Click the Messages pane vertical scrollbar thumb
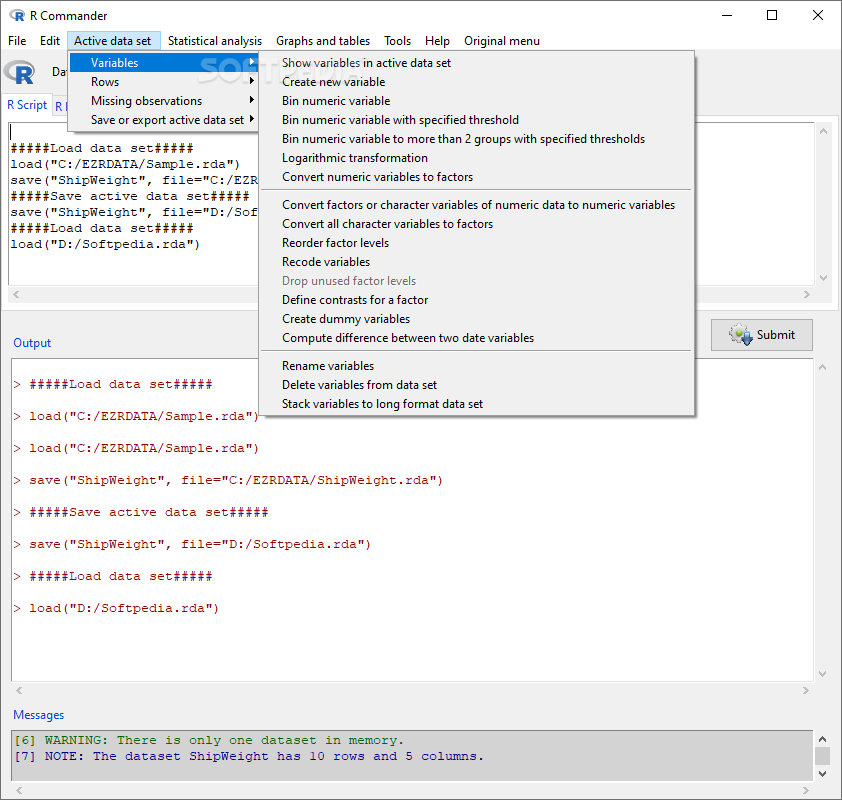Image resolution: width=842 pixels, height=800 pixels. pyautogui.click(x=822, y=756)
